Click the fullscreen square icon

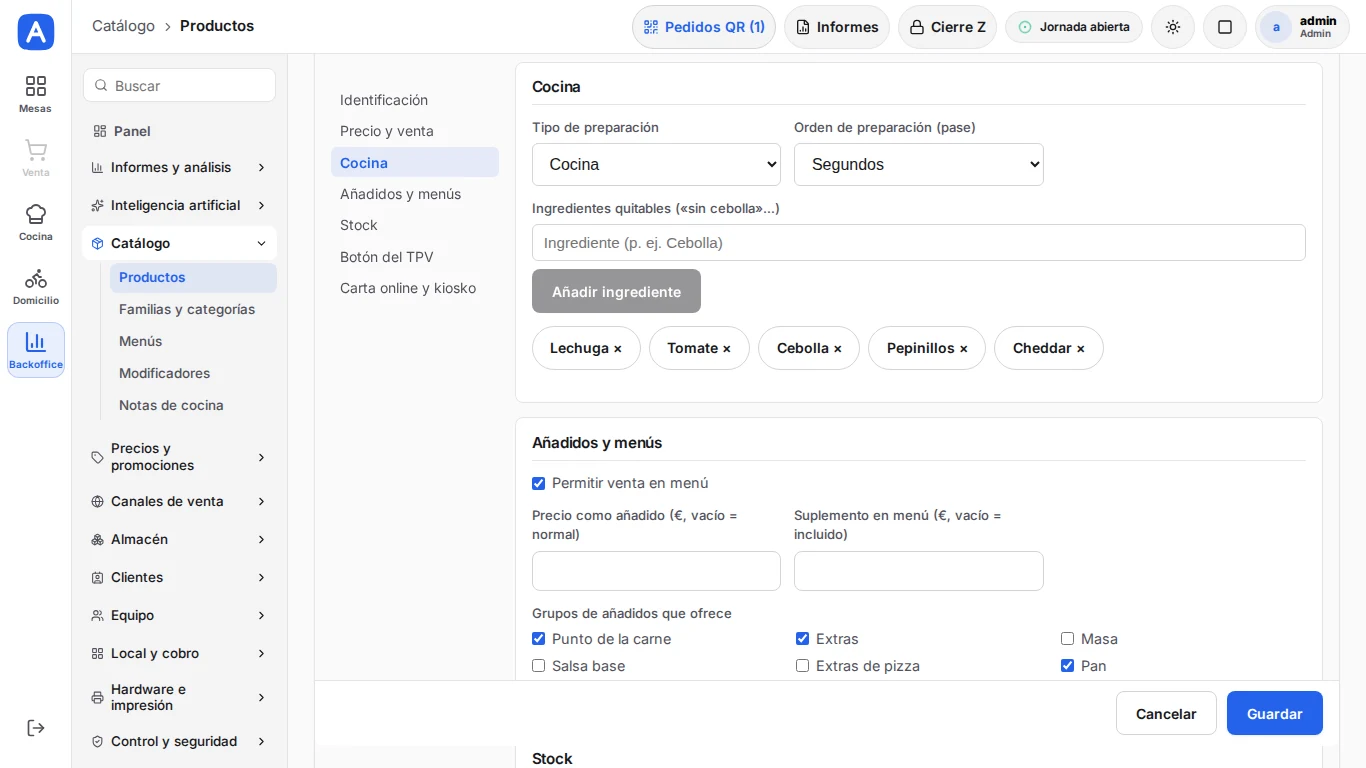coord(1225,27)
